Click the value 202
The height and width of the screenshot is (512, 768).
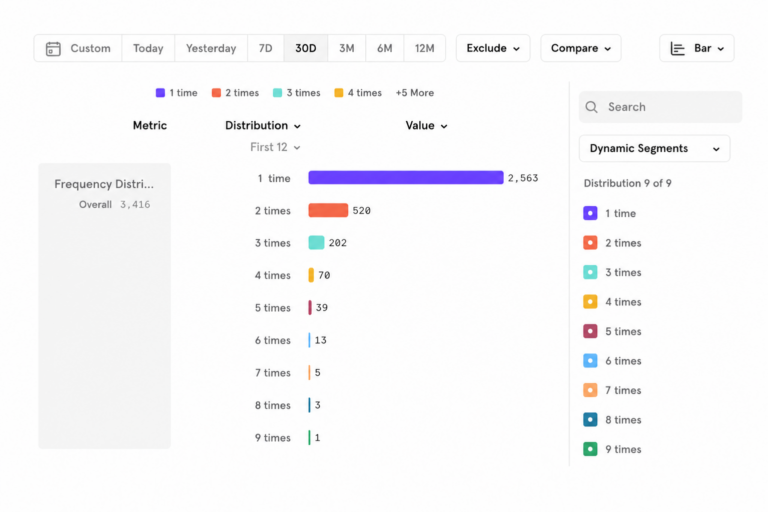point(337,243)
